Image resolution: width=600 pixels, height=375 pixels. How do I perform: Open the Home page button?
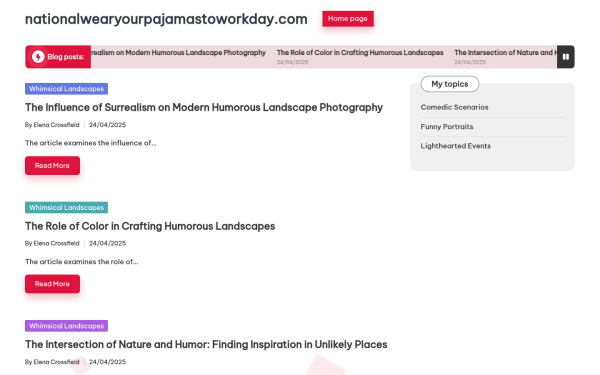pyautogui.click(x=348, y=19)
